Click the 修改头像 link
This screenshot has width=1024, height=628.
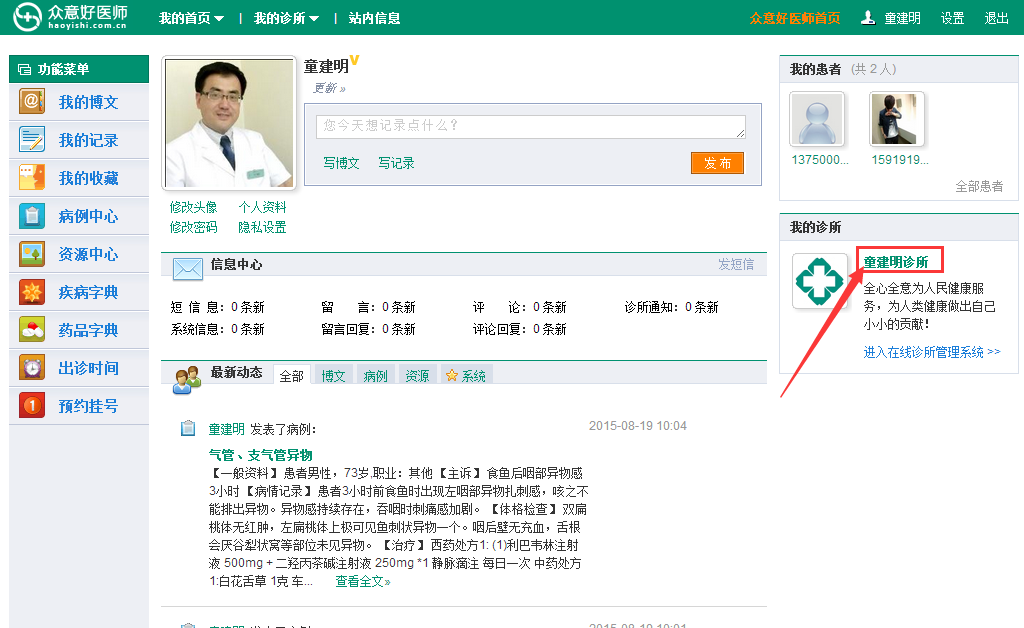(x=193, y=207)
